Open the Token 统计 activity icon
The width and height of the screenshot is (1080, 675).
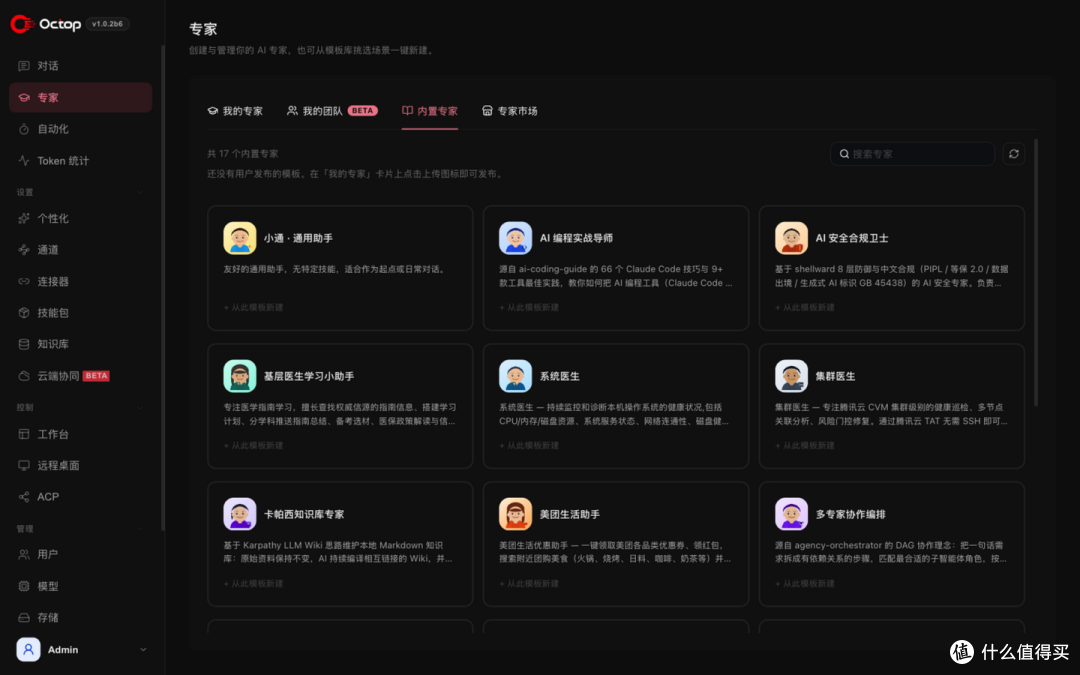[x=24, y=160]
